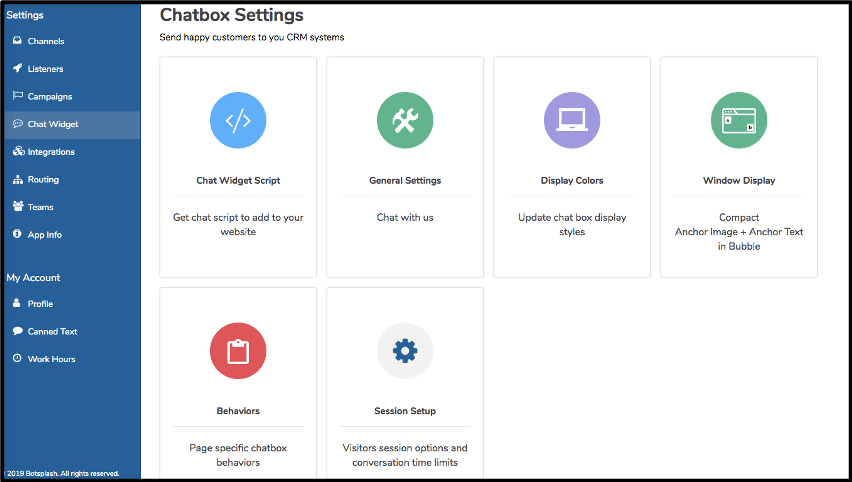Open the Behaviors card title

238,411
